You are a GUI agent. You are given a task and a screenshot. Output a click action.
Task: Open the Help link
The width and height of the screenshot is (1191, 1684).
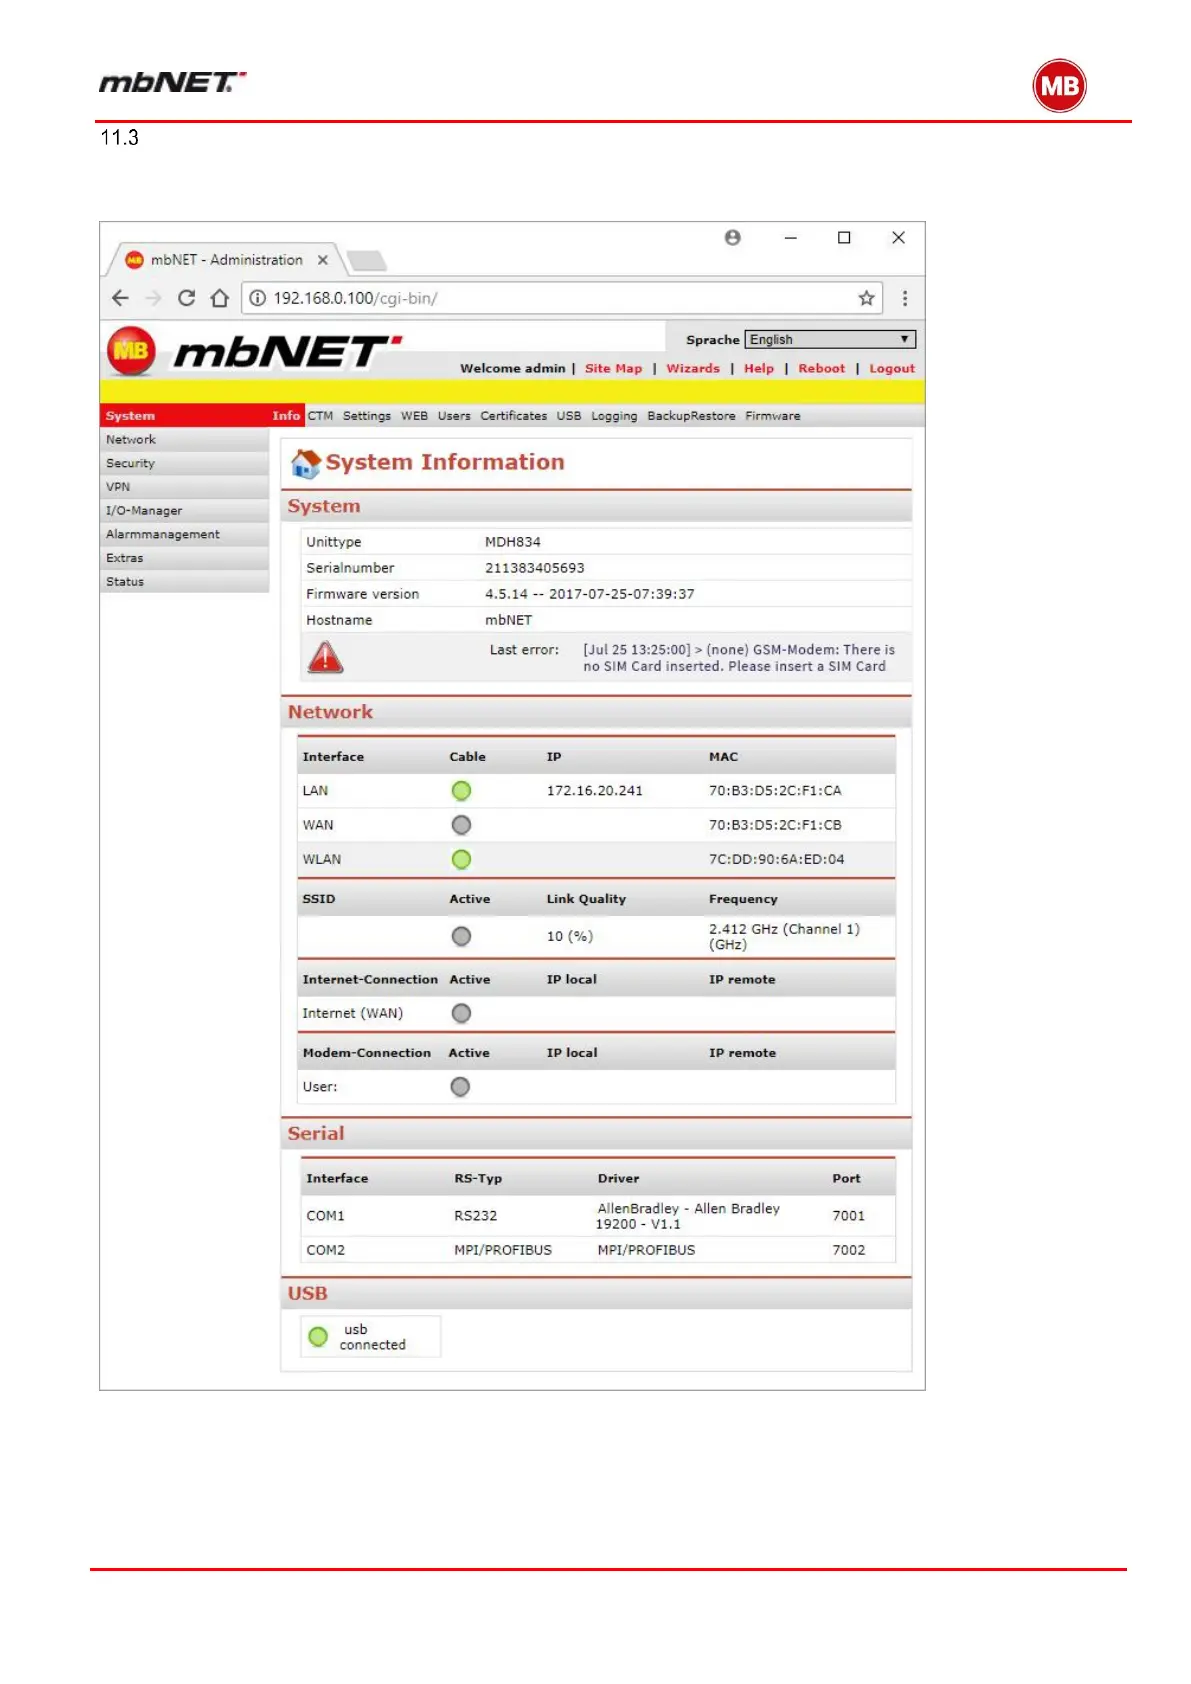click(x=759, y=368)
